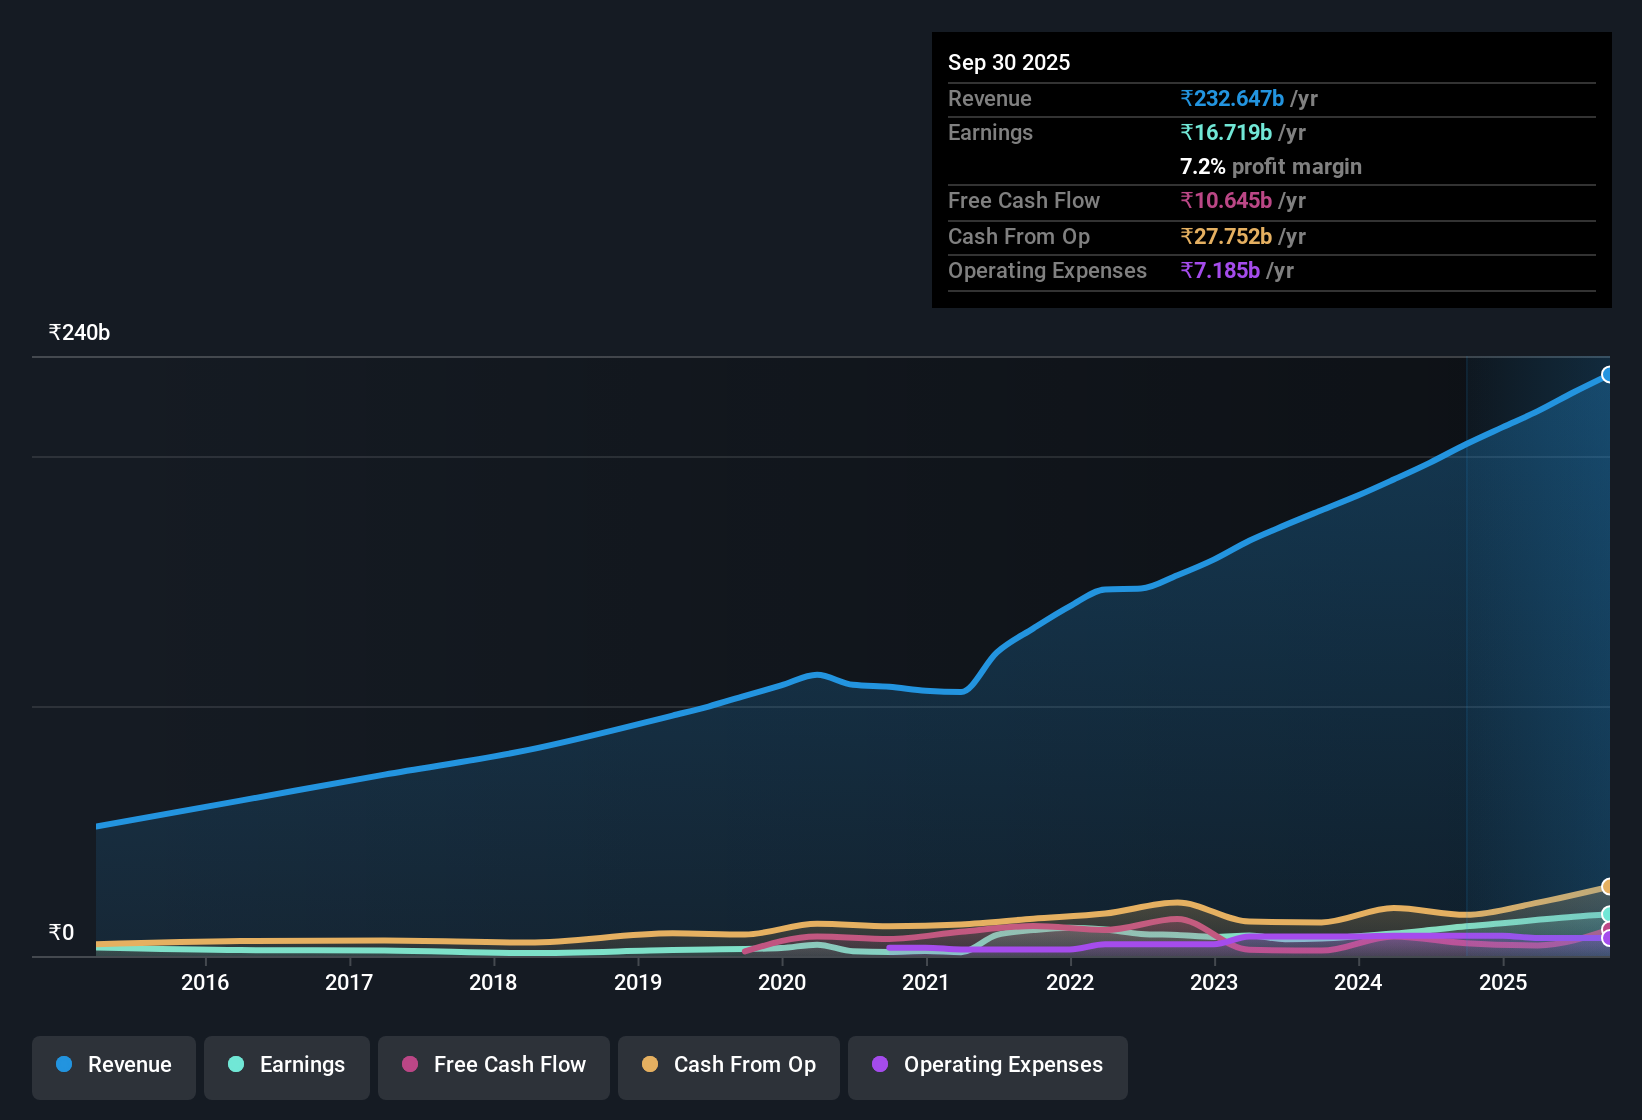
Task: Open the Cash From Op legend entry
Action: coord(728,1065)
